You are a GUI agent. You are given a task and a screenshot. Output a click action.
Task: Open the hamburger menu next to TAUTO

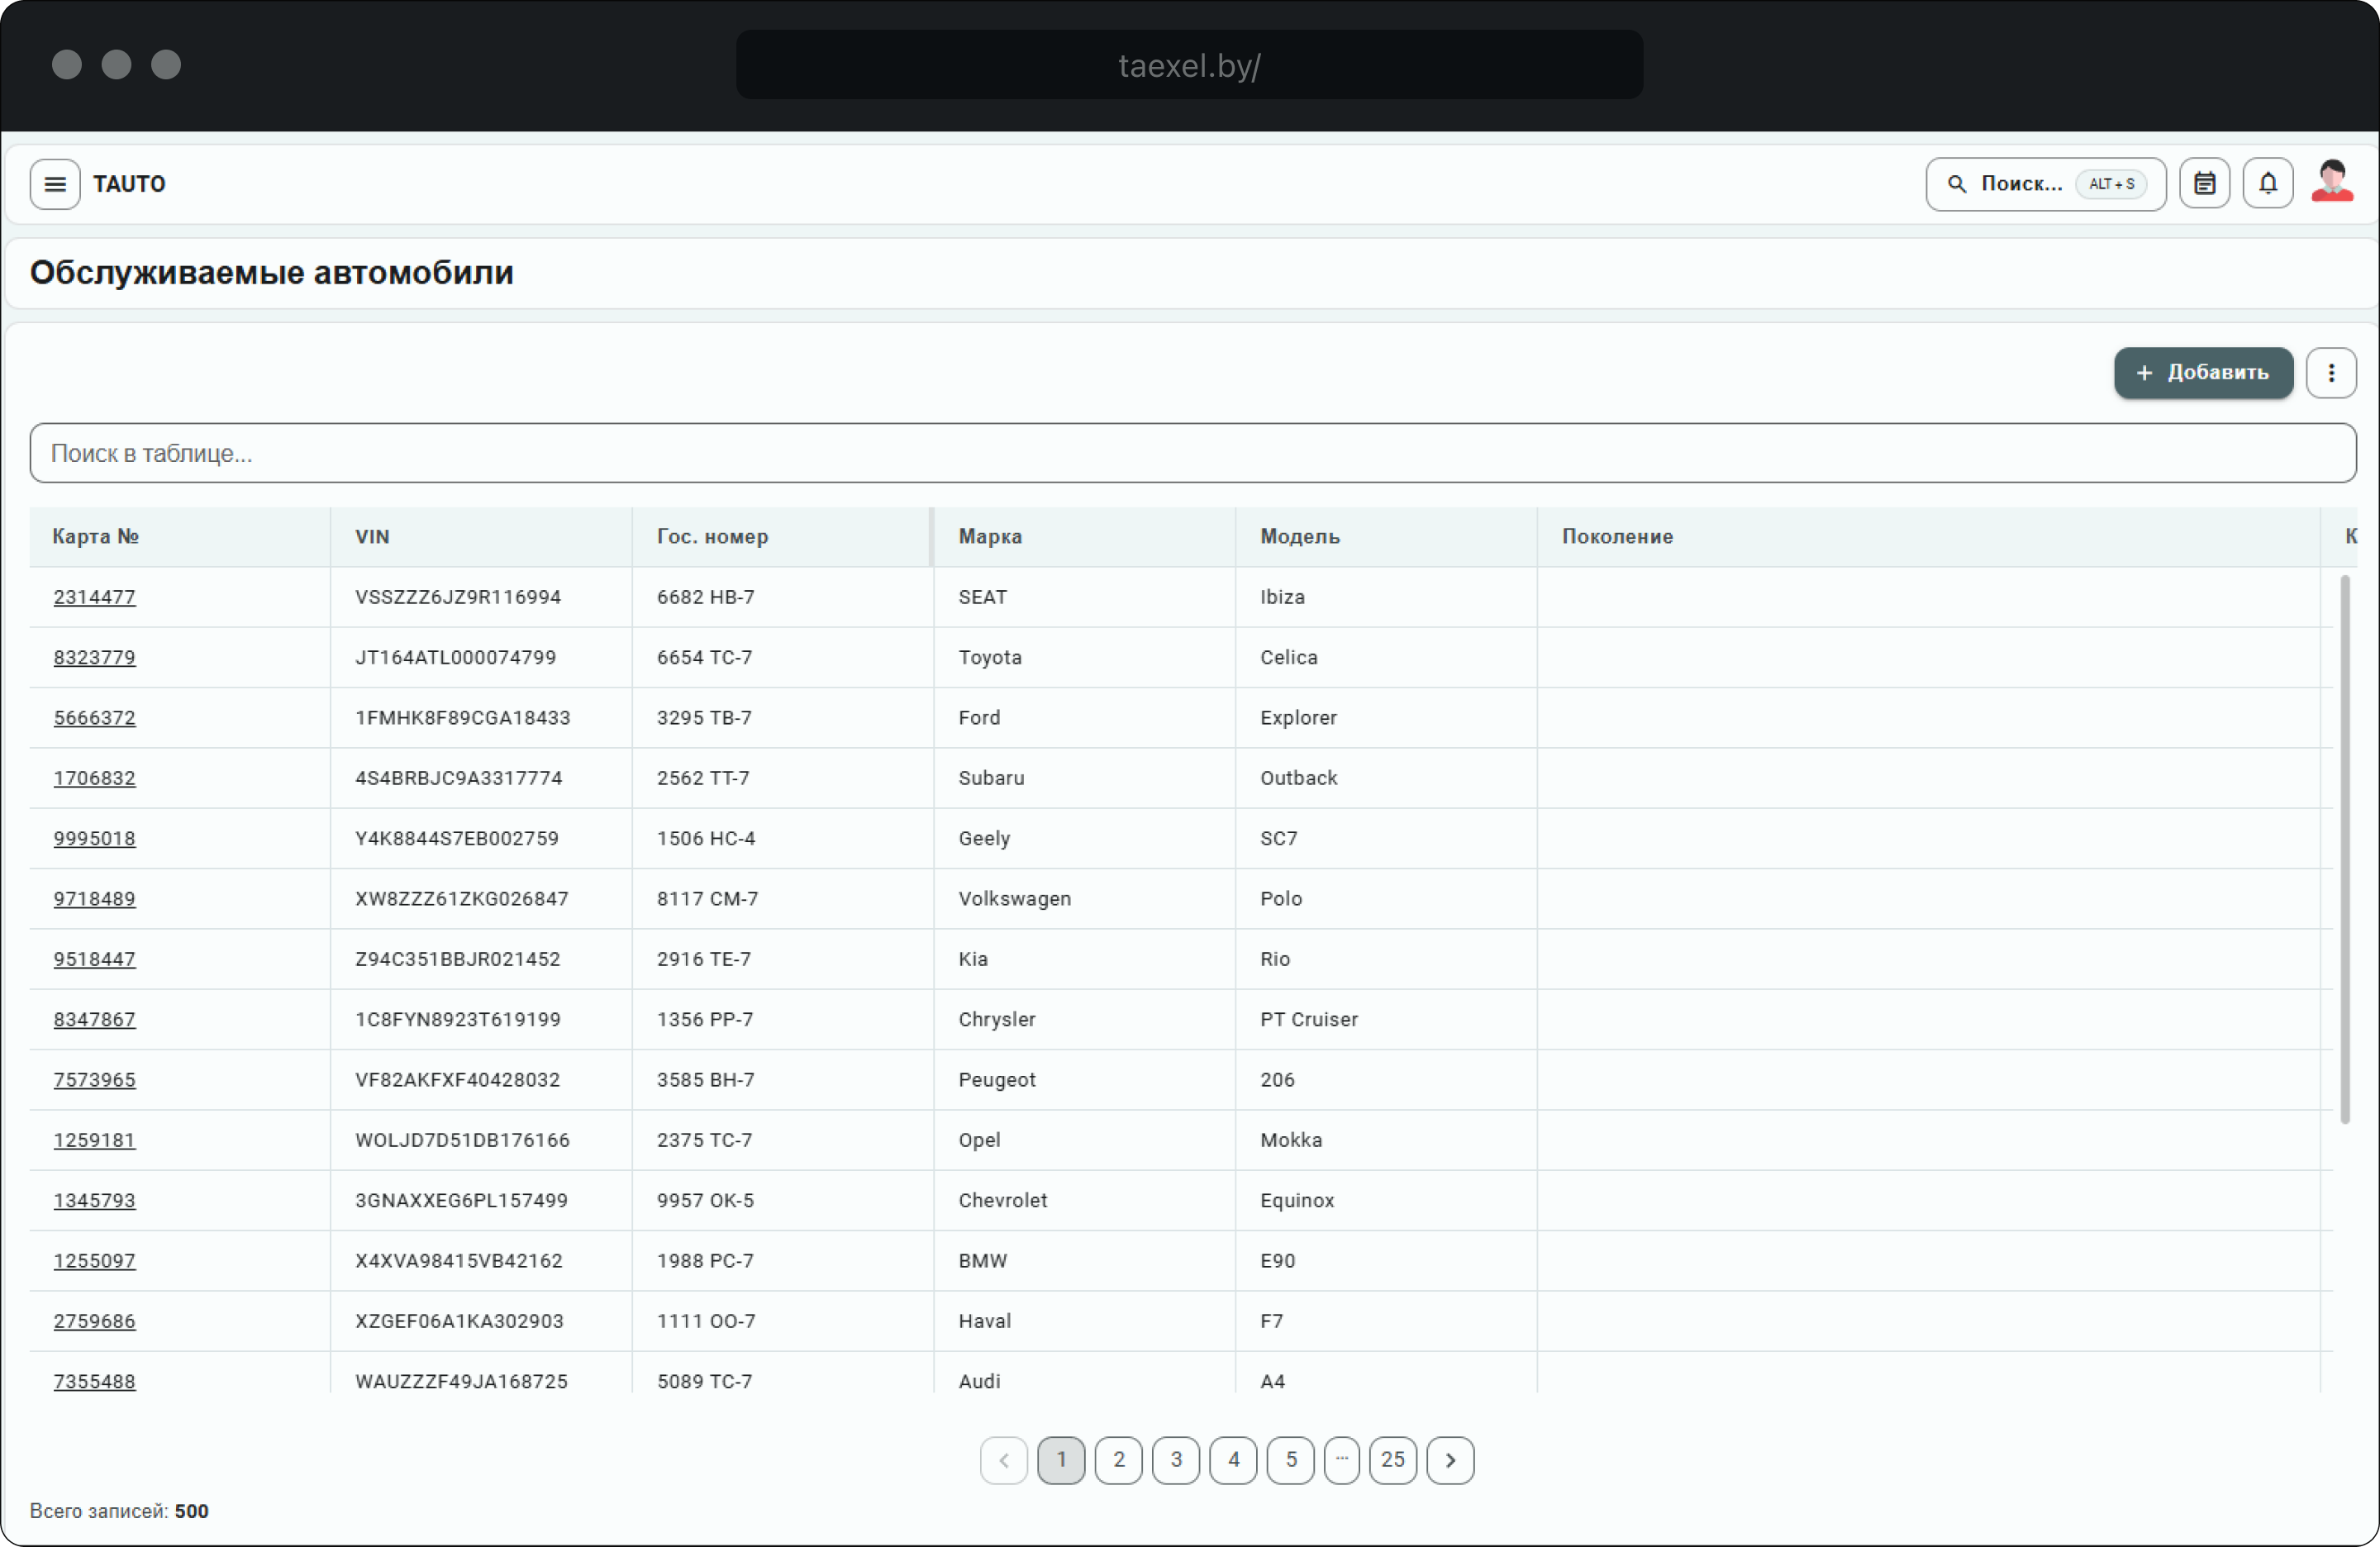(x=55, y=184)
